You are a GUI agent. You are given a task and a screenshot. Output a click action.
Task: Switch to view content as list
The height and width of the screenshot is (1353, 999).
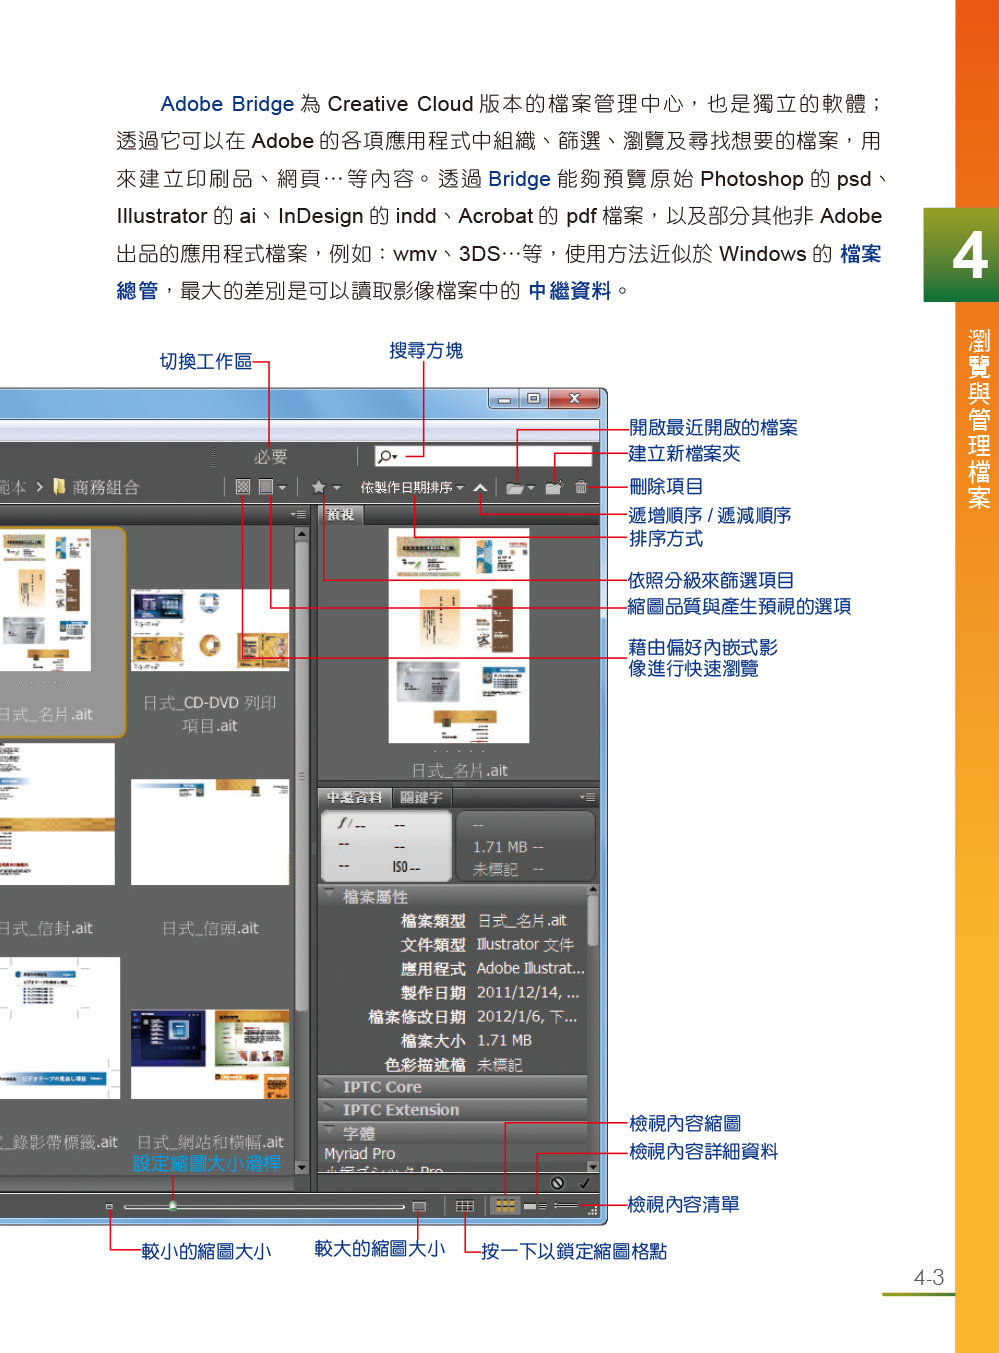coord(566,1206)
